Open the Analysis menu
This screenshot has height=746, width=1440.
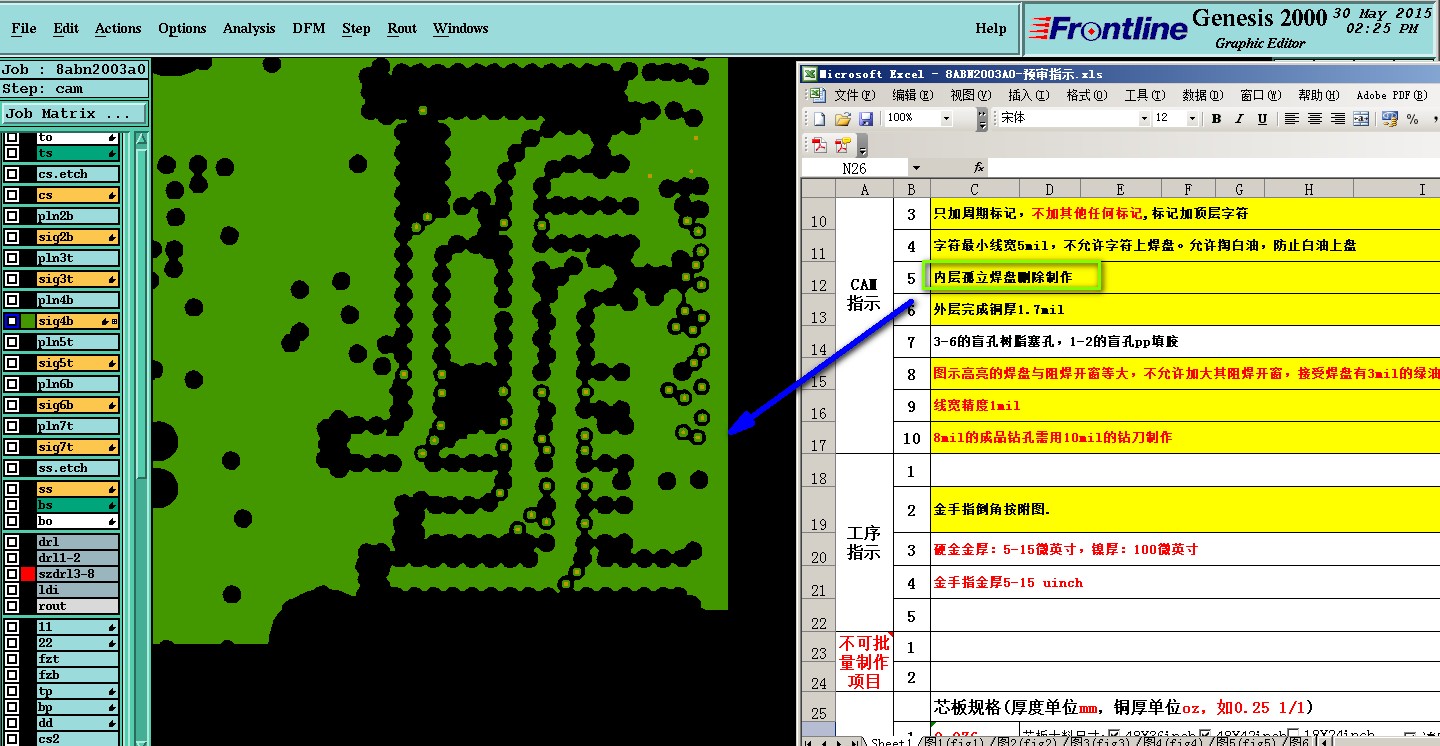coord(249,29)
